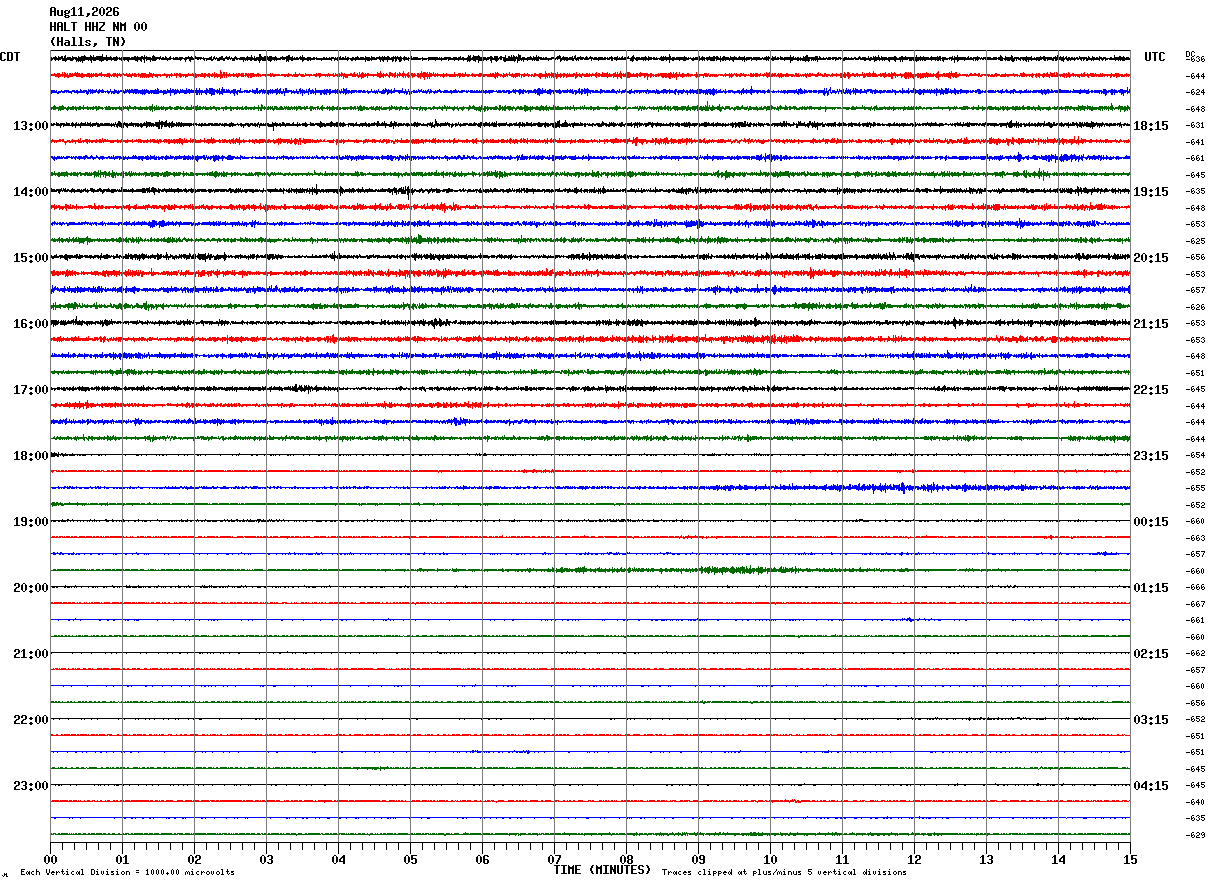Click the CDT timezone label

pyautogui.click(x=10, y=57)
